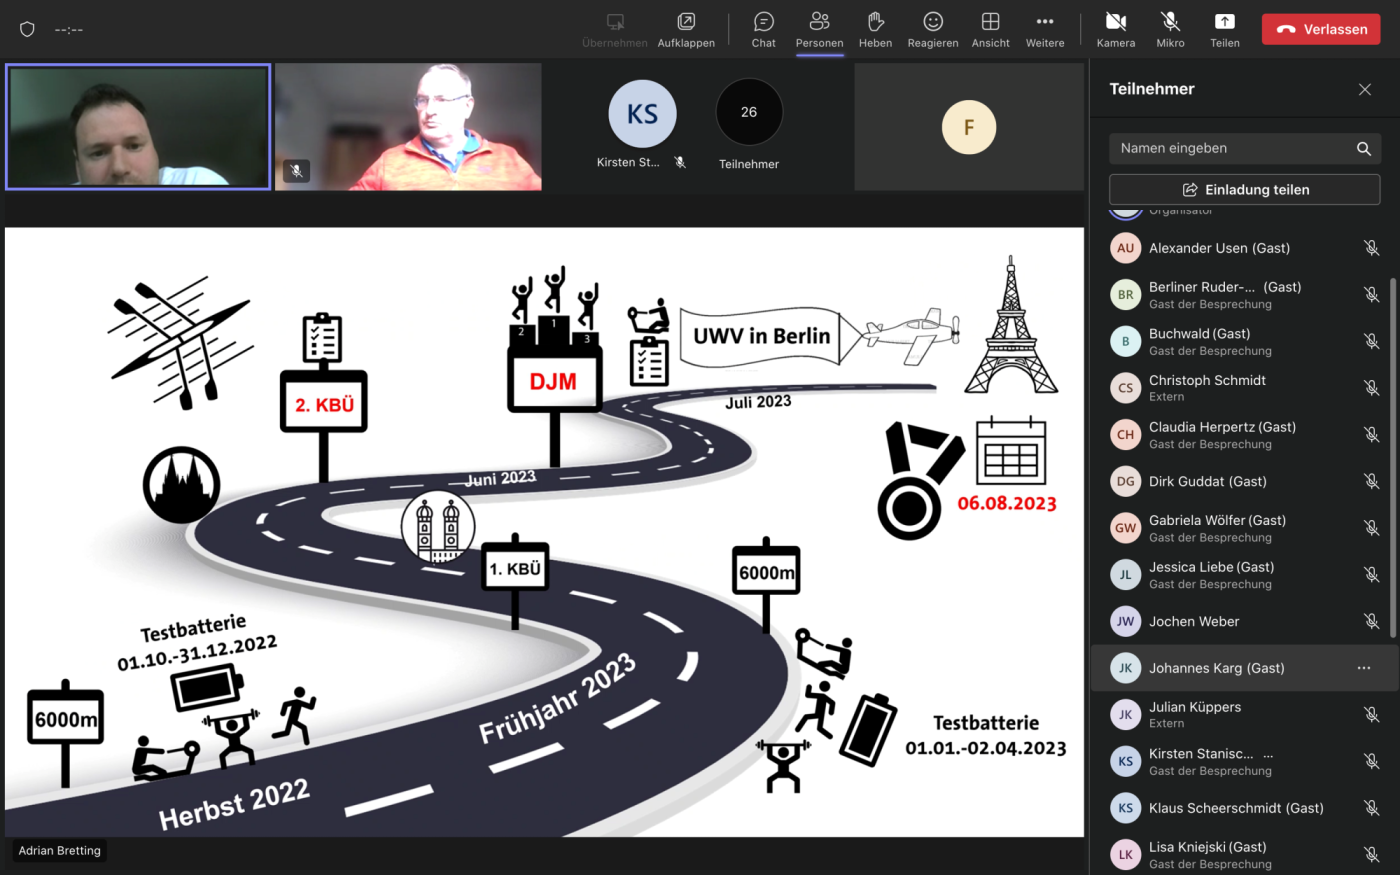Open options menu for Johannes Karg
The image size is (1400, 875).
coord(1363,668)
